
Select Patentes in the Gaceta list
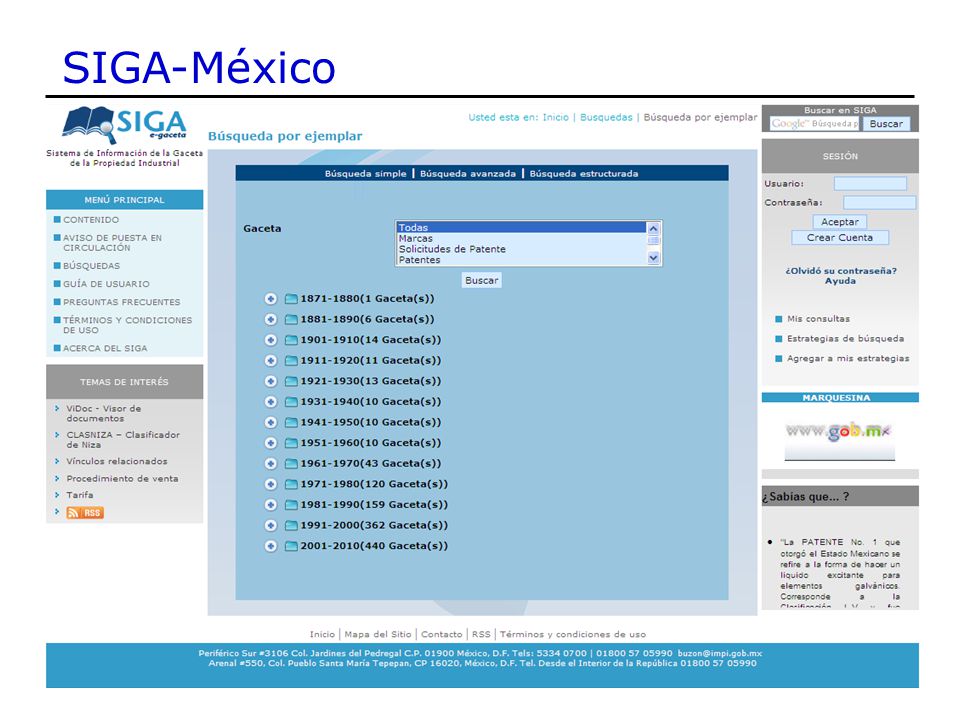(521, 260)
